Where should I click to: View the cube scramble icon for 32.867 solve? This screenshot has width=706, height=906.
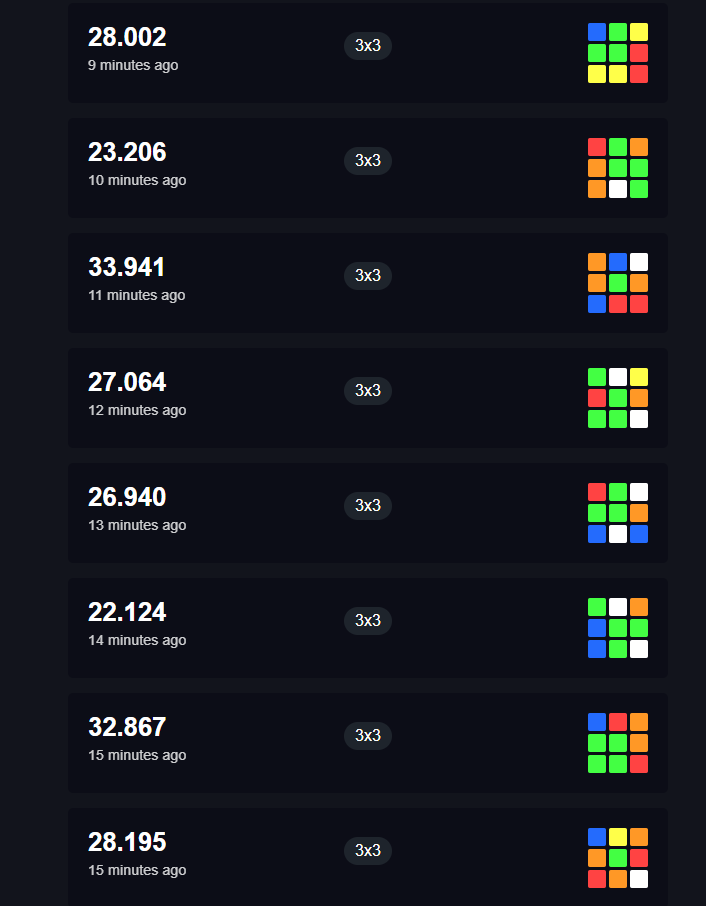click(x=618, y=743)
